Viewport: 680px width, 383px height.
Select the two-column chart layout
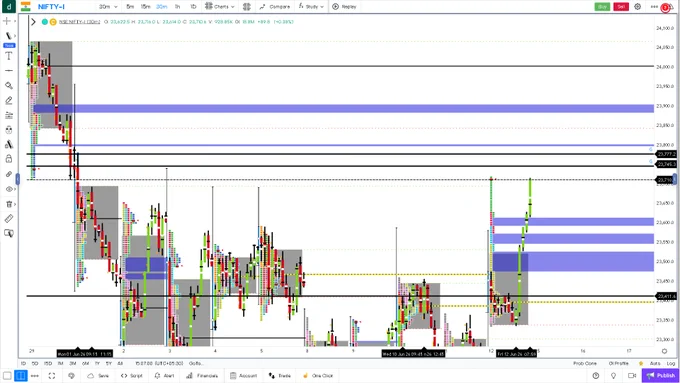20,376
